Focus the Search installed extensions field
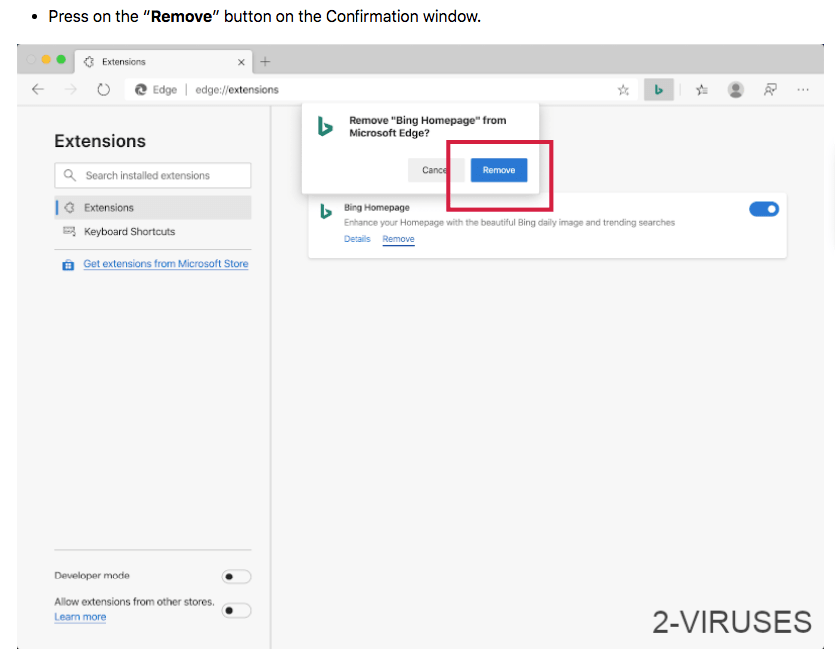 (153, 175)
